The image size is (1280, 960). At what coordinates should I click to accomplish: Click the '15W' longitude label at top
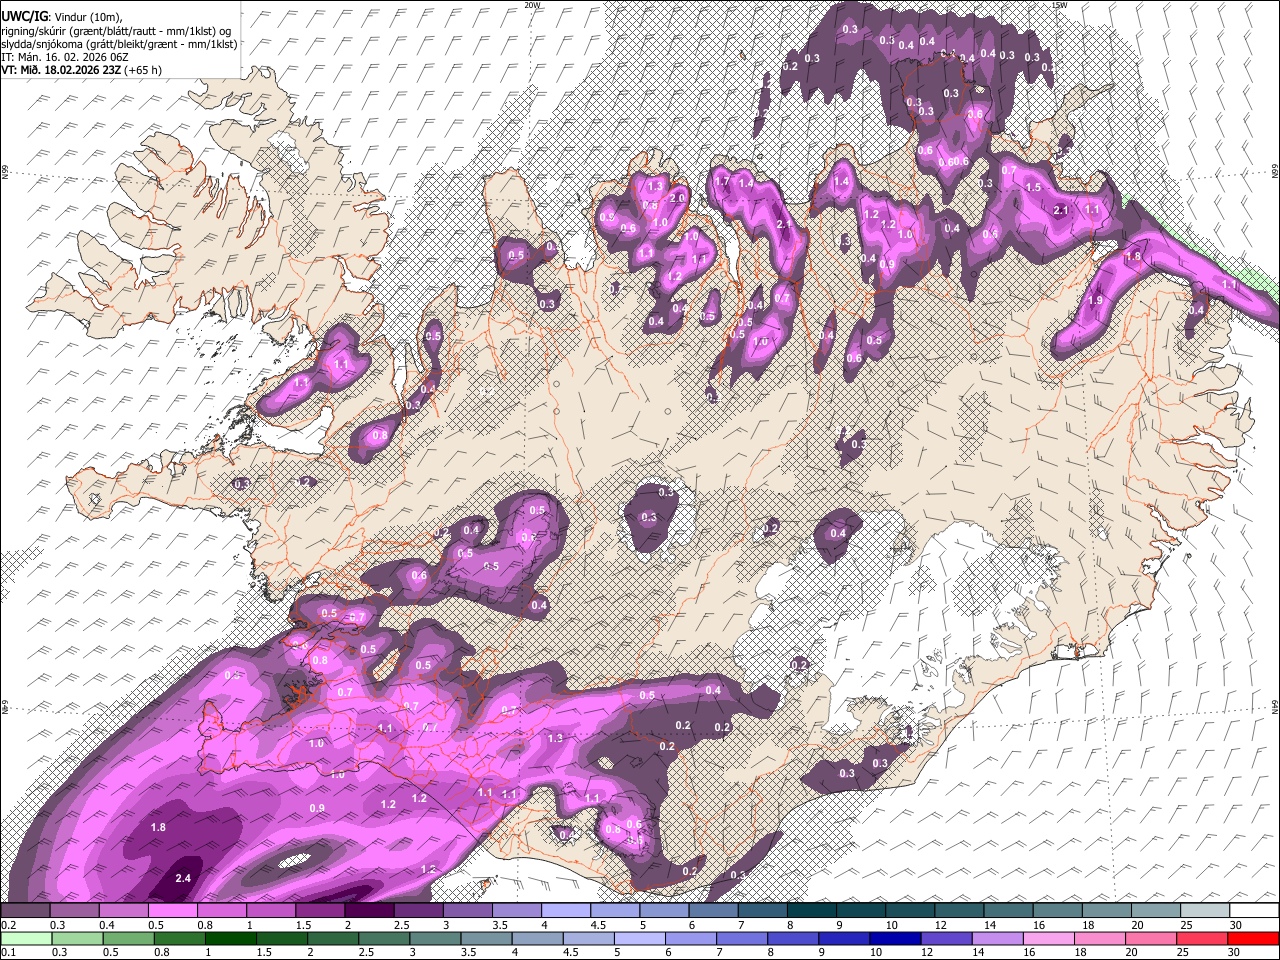point(1060,5)
